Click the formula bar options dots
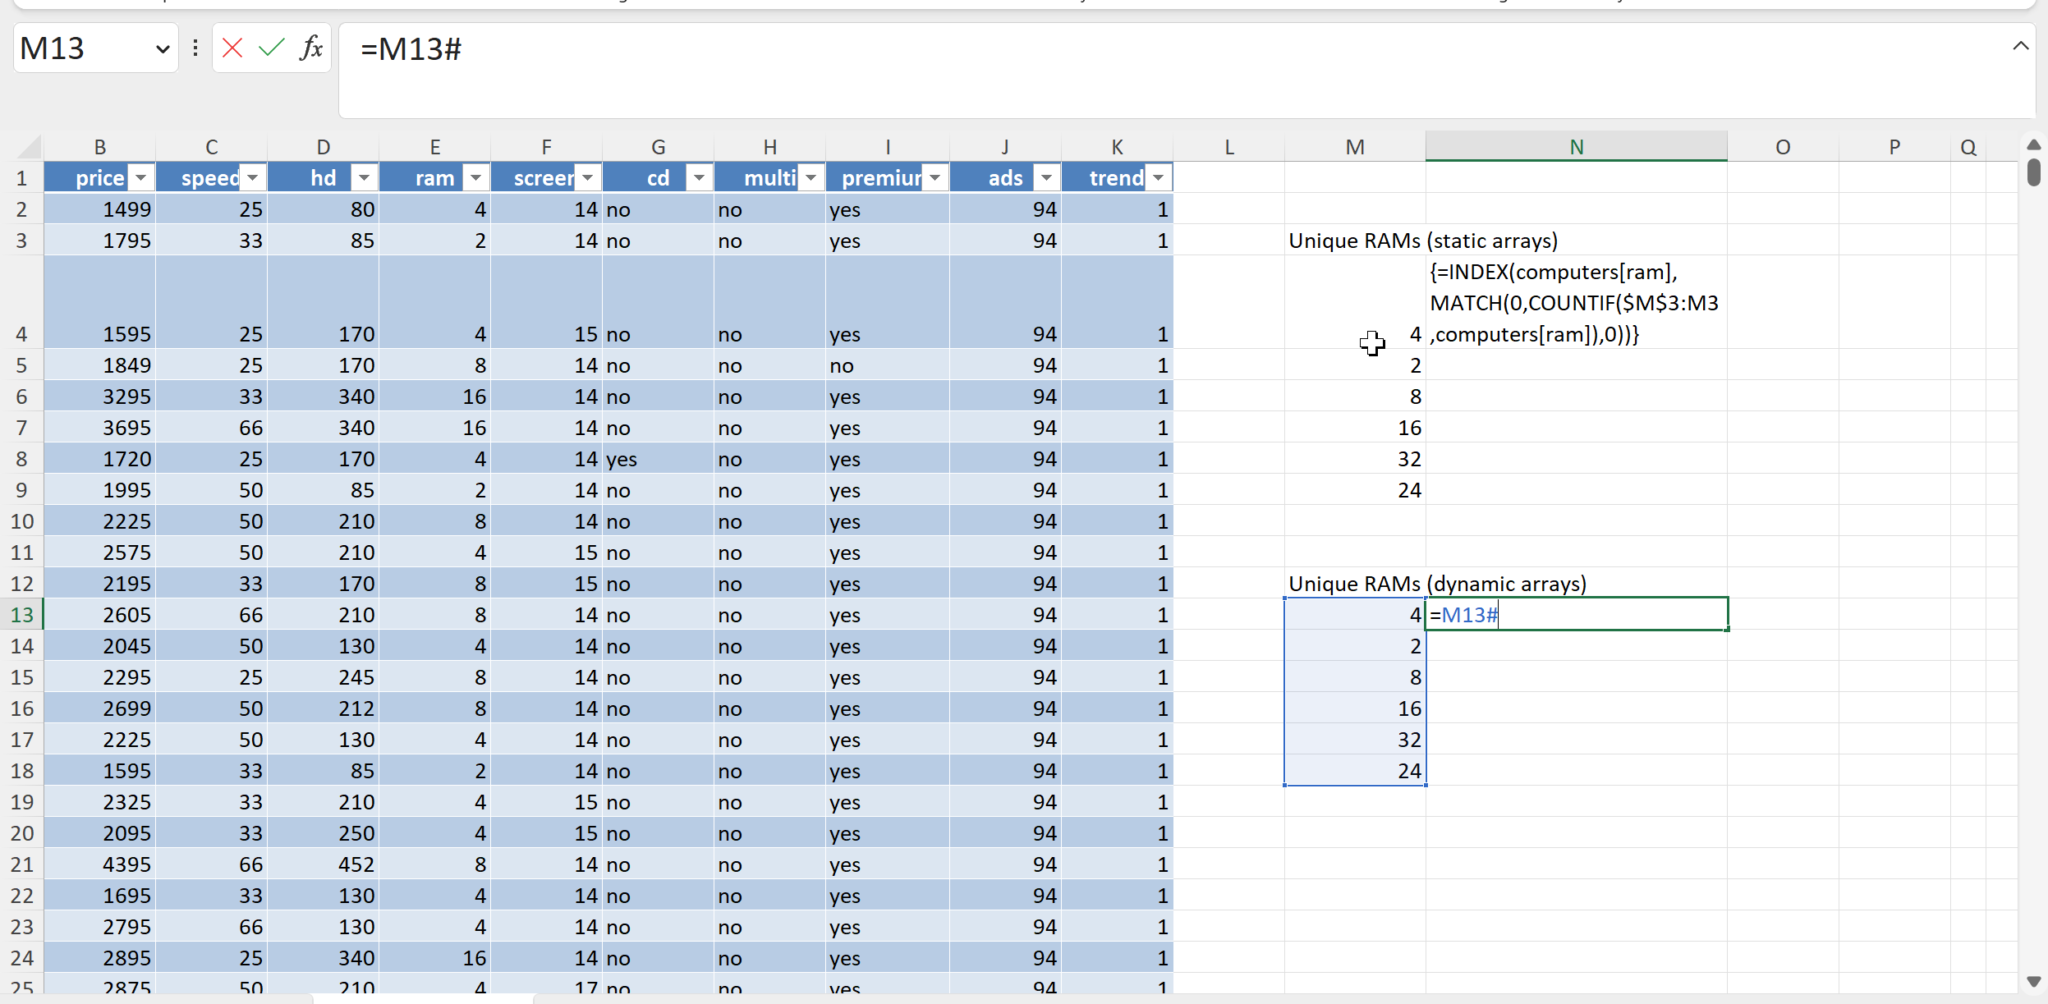The width and height of the screenshot is (2048, 1004). click(195, 48)
